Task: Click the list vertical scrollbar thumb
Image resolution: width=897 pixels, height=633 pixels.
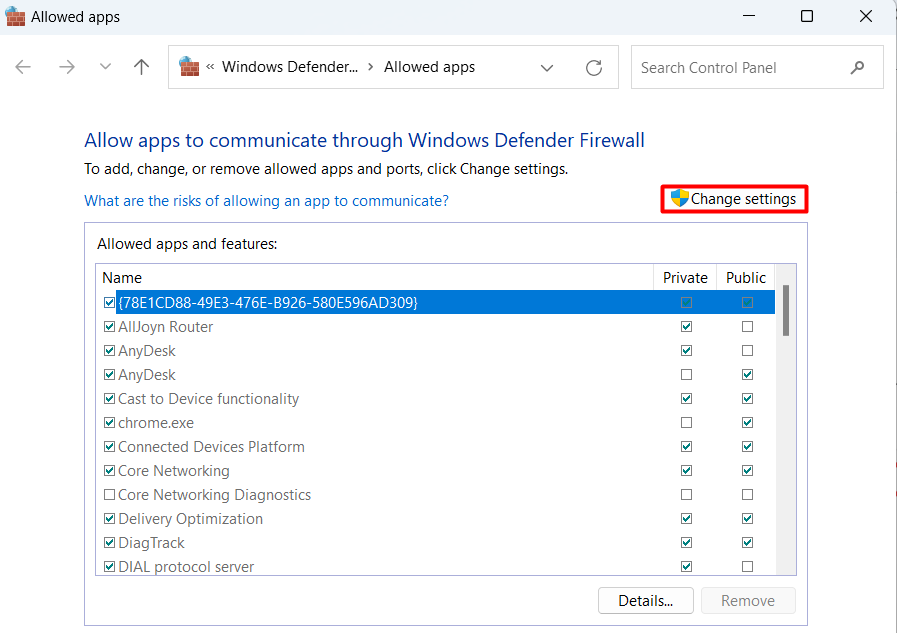Action: 786,310
